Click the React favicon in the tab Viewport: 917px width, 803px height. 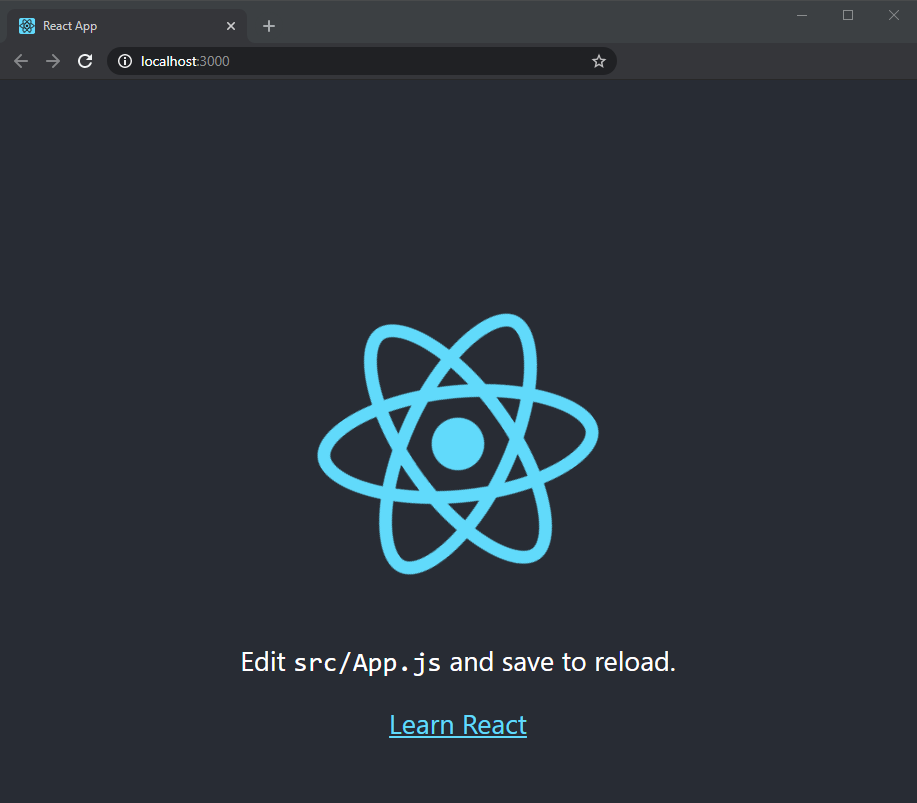point(27,26)
